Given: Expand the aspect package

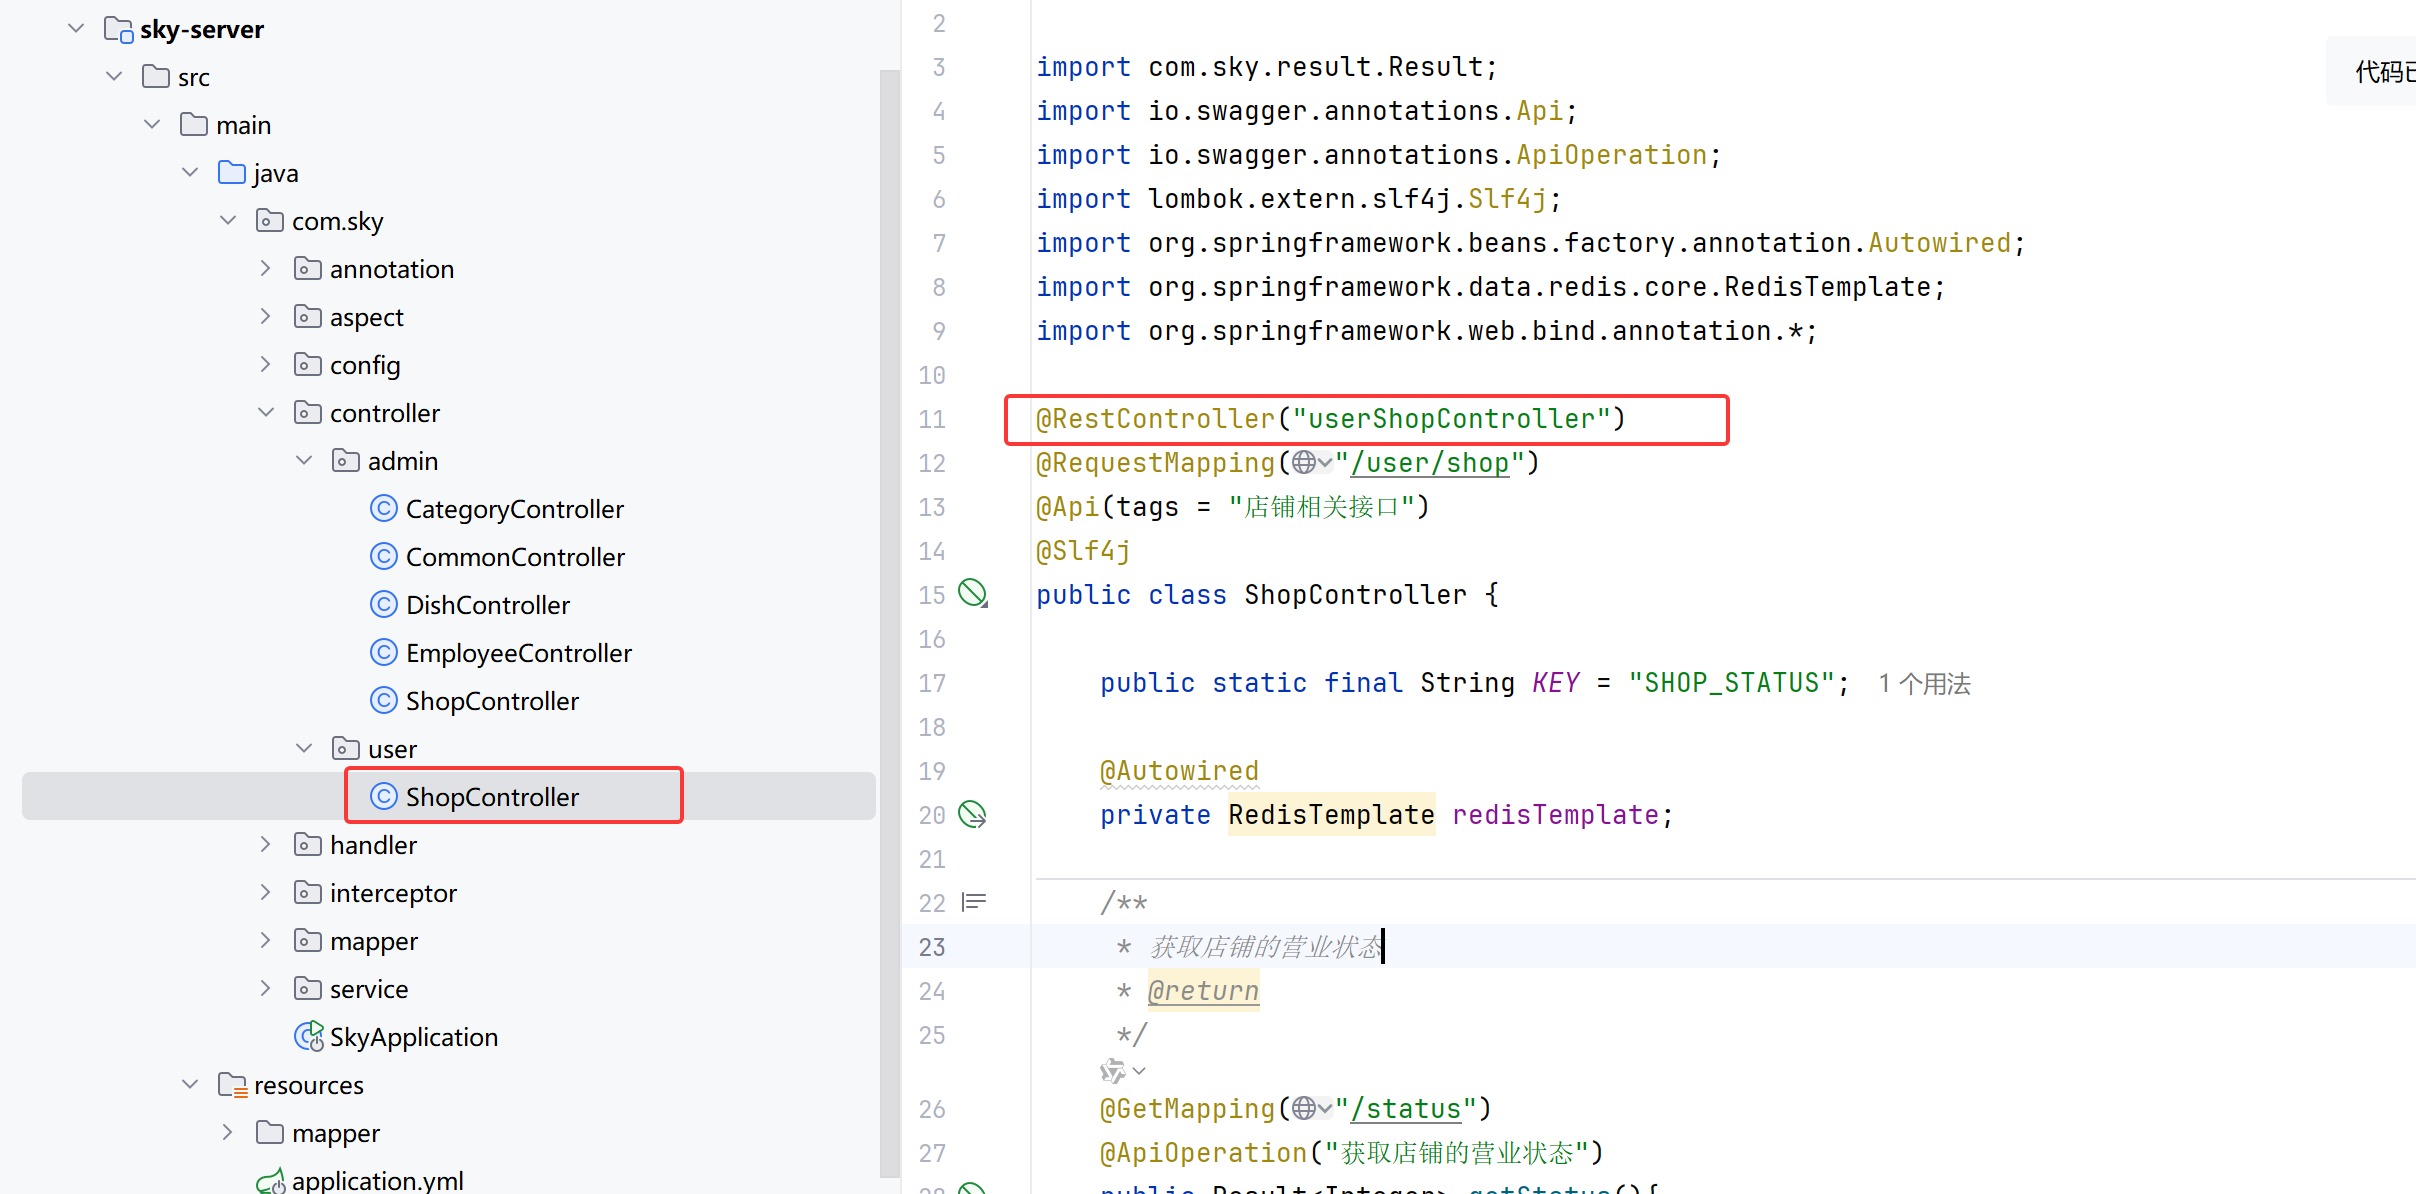Looking at the screenshot, I should (266, 317).
